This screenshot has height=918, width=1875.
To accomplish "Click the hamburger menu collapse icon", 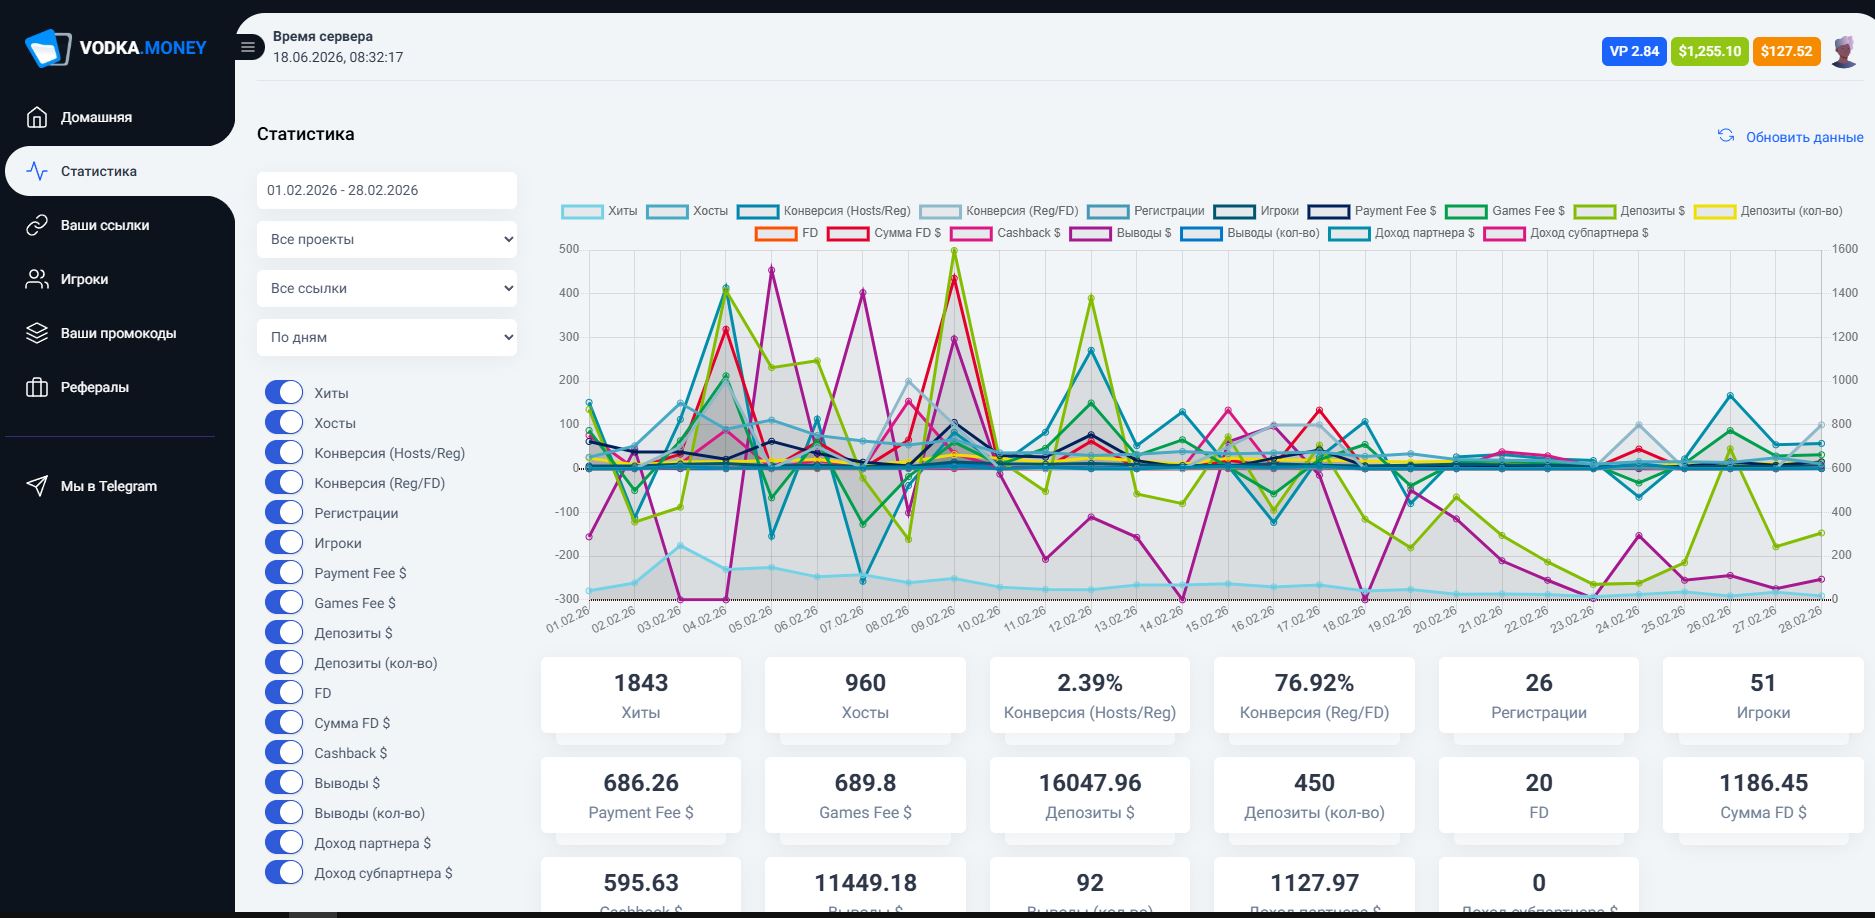I will tap(248, 47).
